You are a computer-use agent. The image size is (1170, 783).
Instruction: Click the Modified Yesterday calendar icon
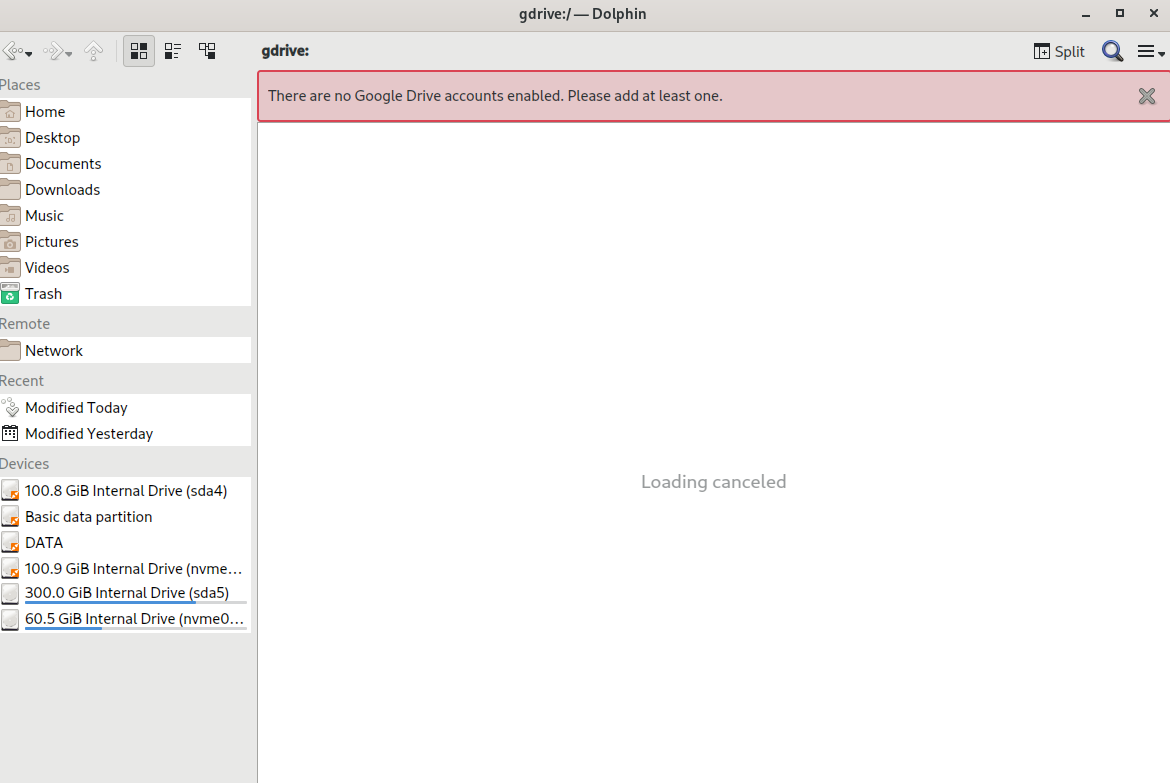pyautogui.click(x=10, y=433)
